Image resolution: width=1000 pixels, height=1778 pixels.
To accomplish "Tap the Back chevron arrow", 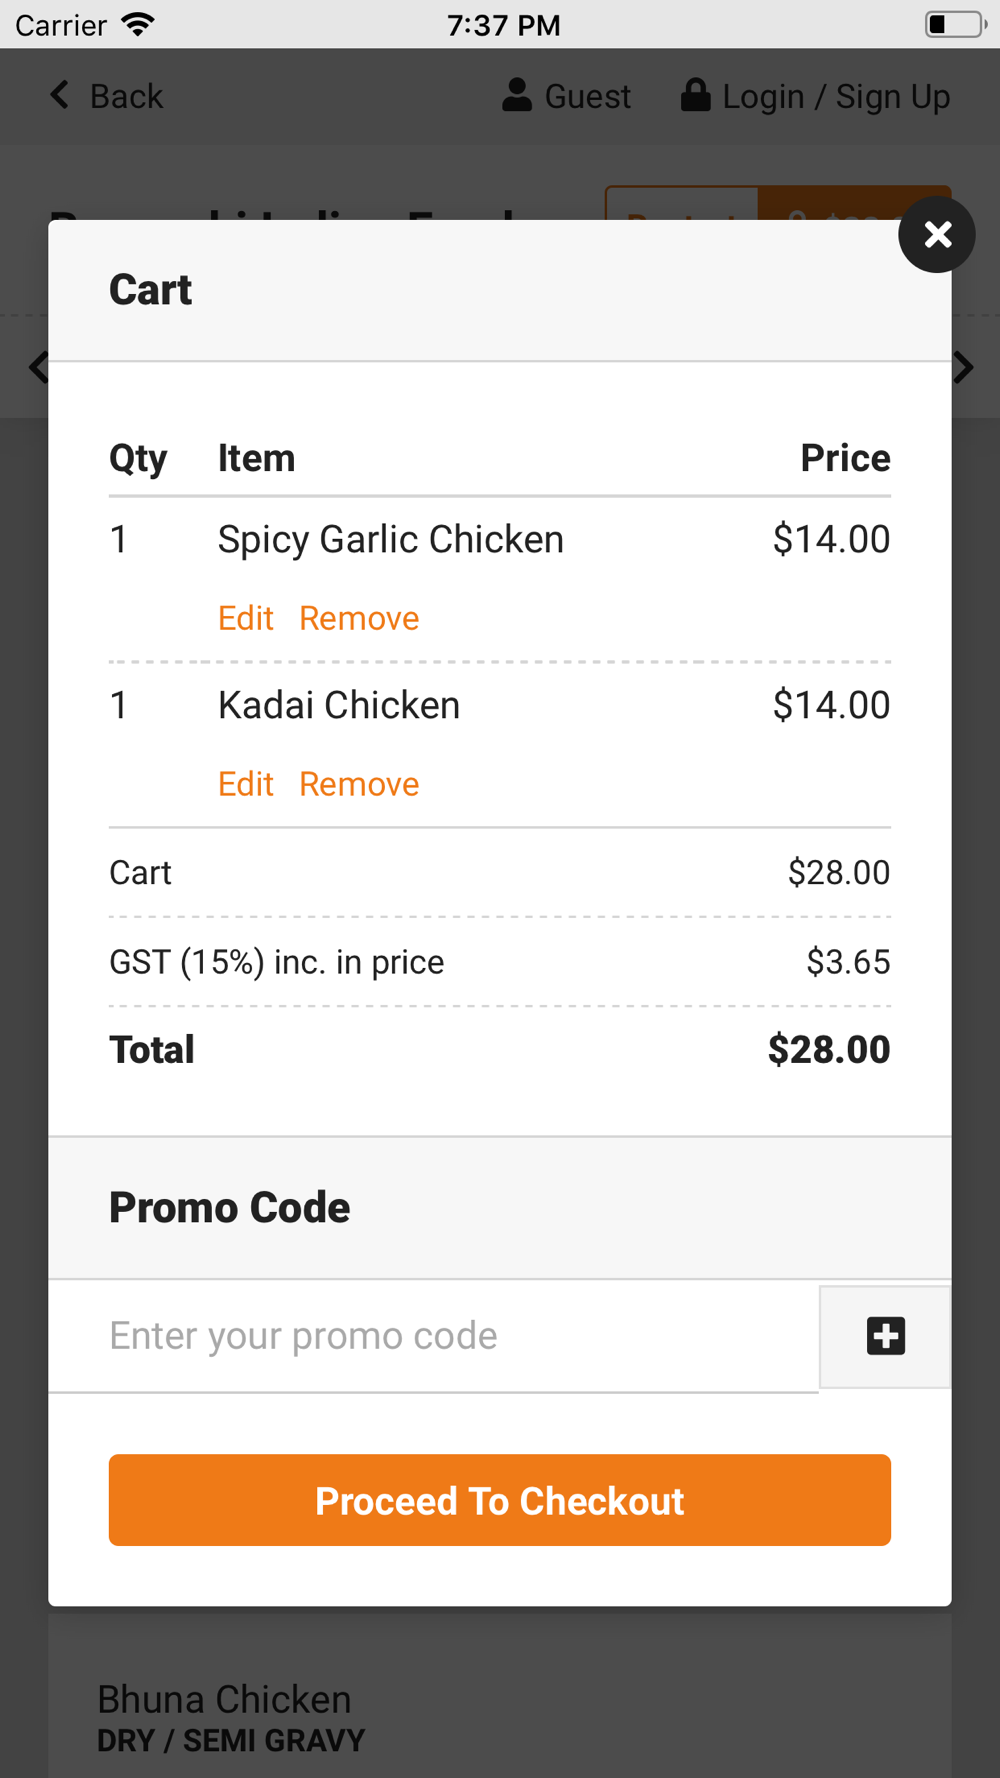I will pos(60,96).
